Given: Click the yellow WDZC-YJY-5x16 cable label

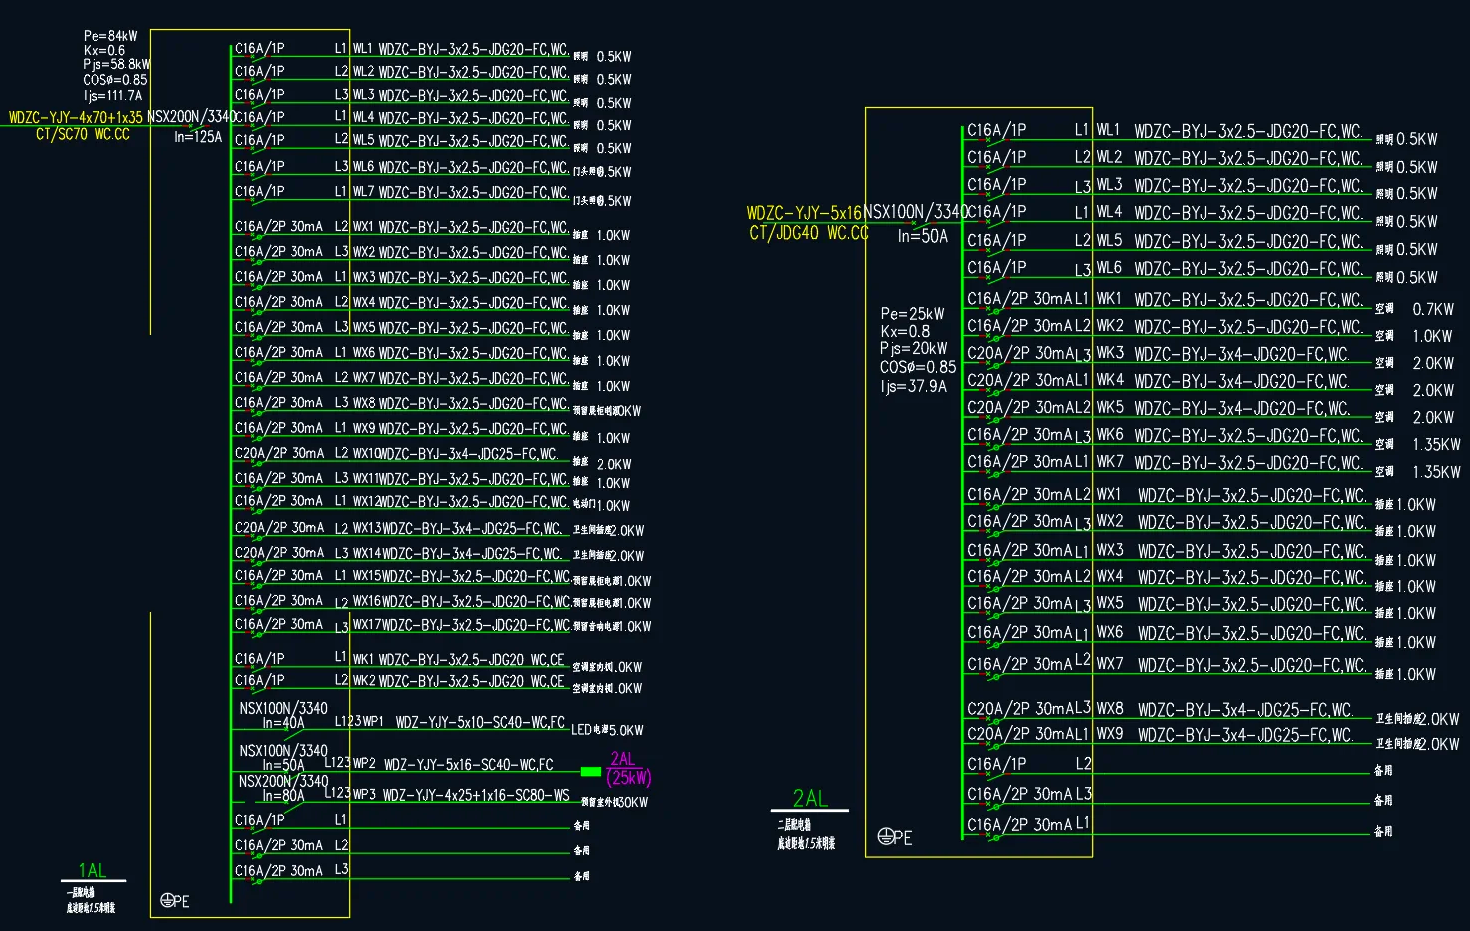Looking at the screenshot, I should pos(804,213).
